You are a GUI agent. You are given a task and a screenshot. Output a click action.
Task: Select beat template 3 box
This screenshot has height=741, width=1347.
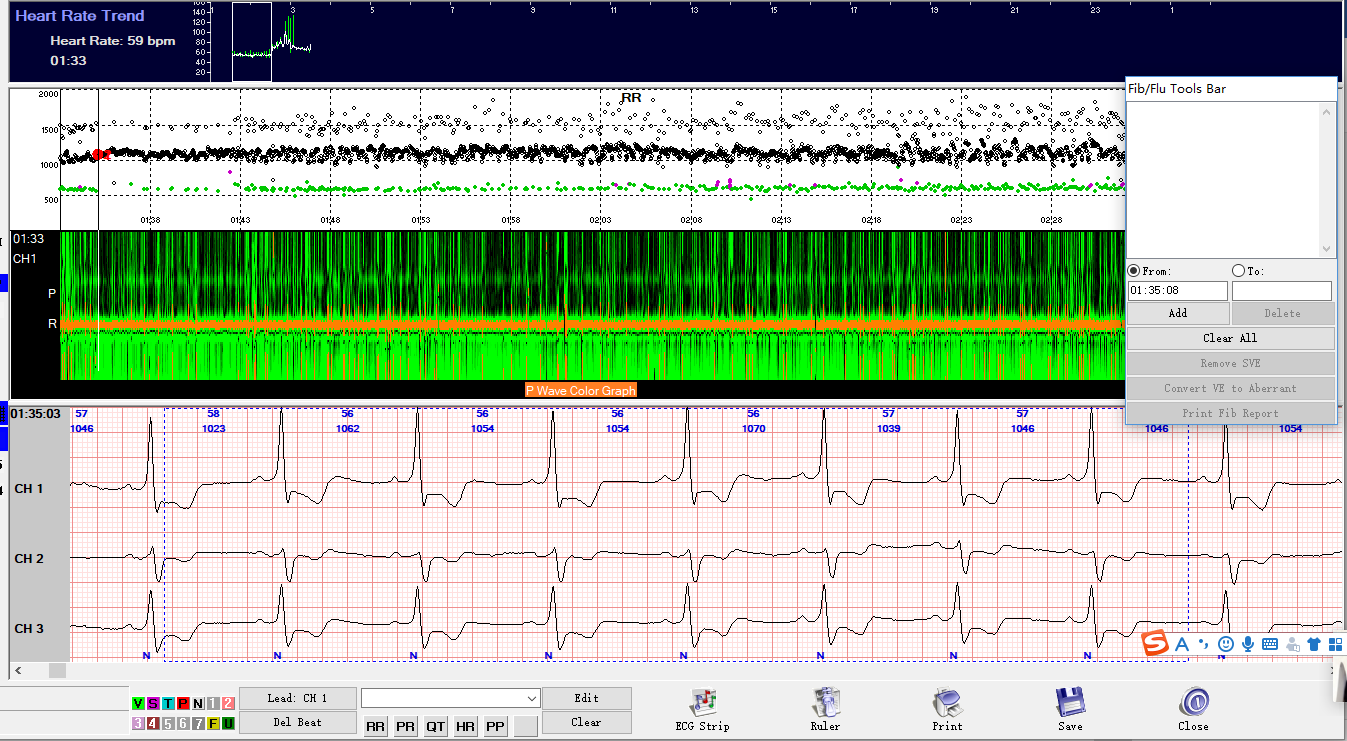click(138, 723)
